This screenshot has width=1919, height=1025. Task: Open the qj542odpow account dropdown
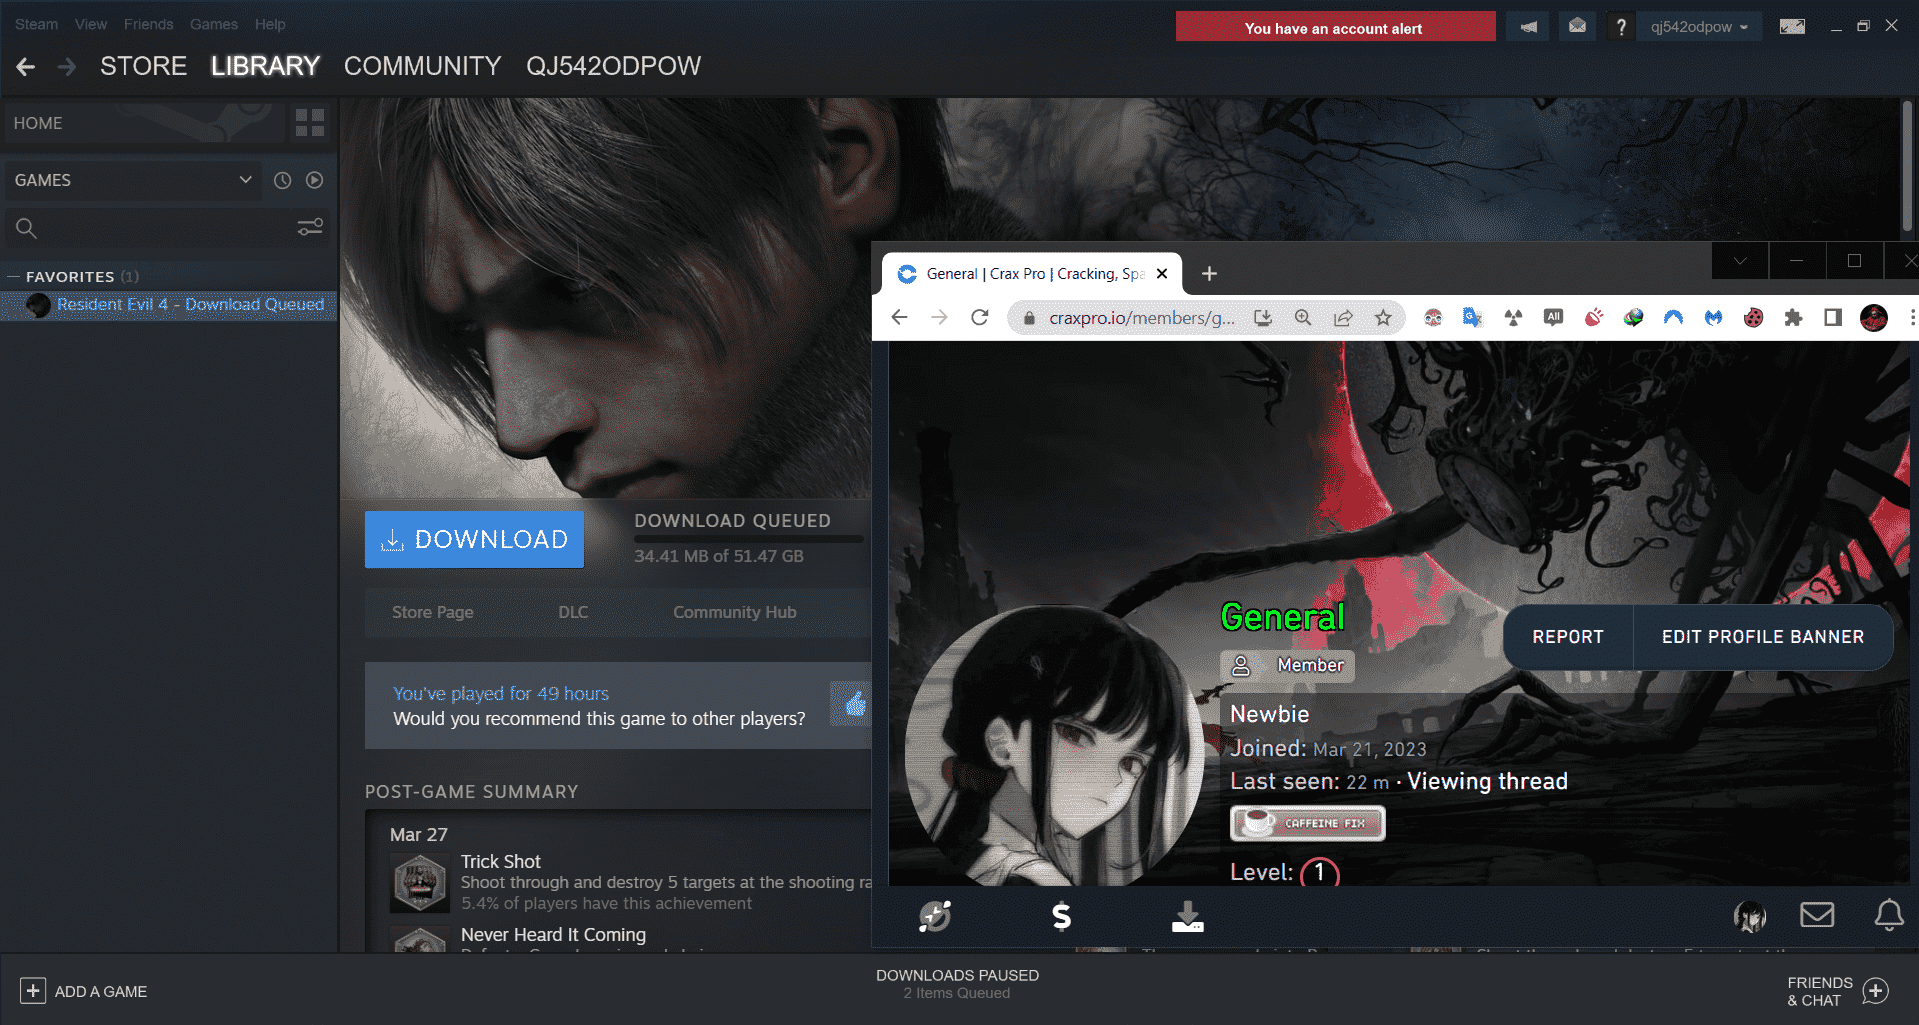[x=1698, y=27]
